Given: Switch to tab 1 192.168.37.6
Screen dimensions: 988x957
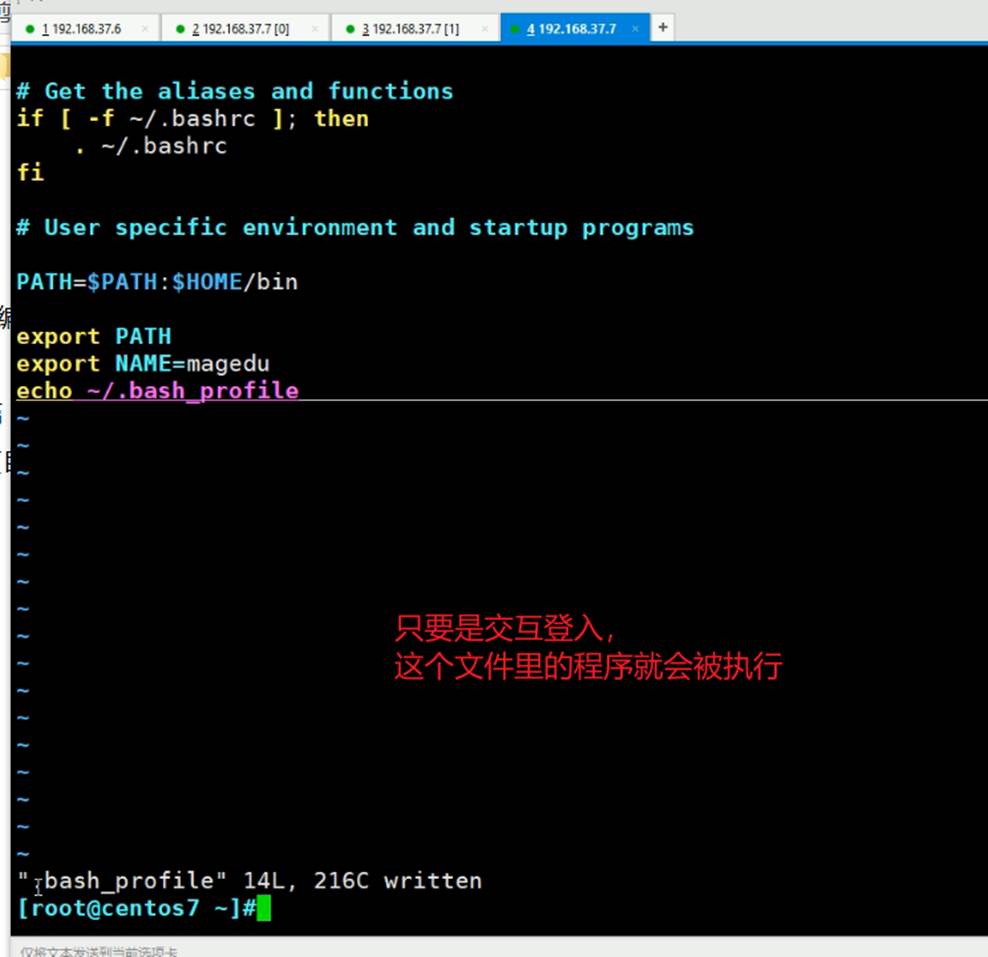Looking at the screenshot, I should 81,29.
